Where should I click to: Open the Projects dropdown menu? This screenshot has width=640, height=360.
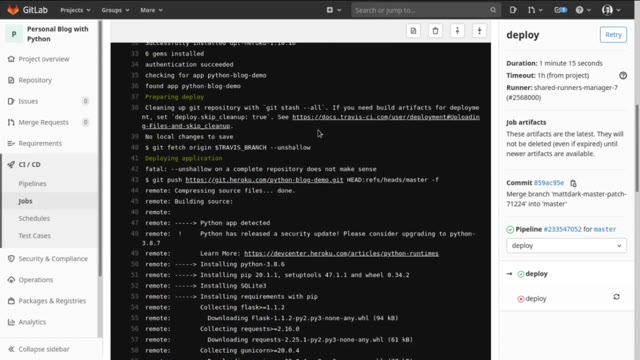click(76, 10)
